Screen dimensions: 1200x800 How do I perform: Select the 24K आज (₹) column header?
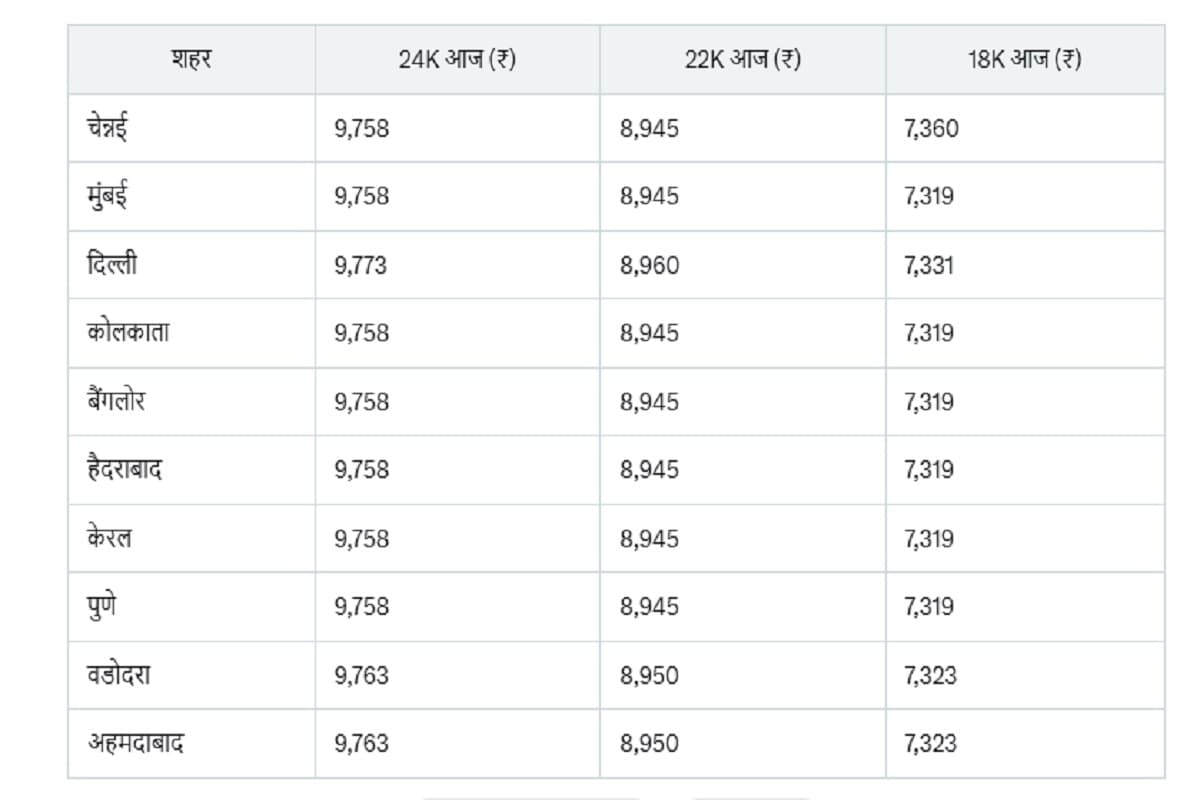(457, 59)
